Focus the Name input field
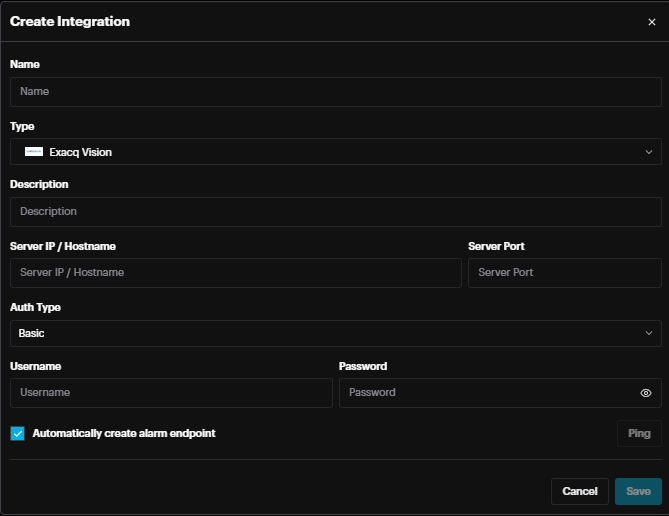669x516 pixels. [x=335, y=92]
